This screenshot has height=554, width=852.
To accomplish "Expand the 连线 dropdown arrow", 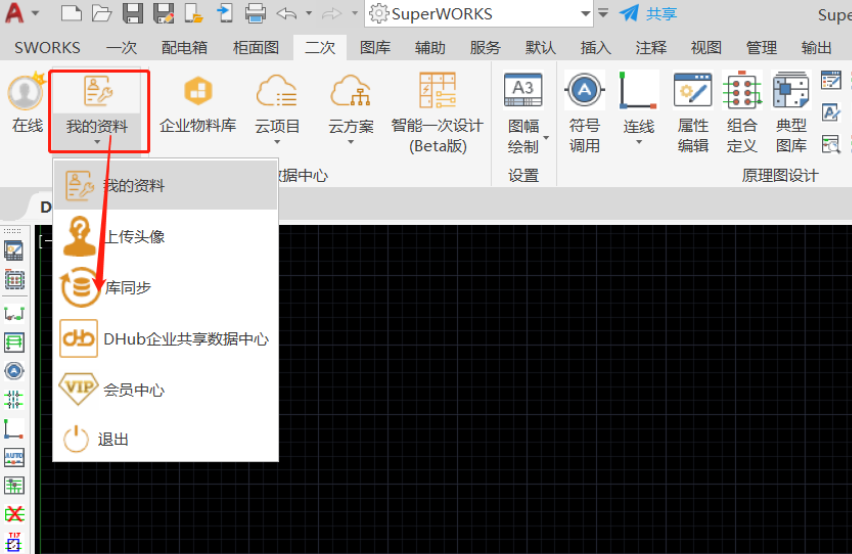I will pyautogui.click(x=639, y=142).
